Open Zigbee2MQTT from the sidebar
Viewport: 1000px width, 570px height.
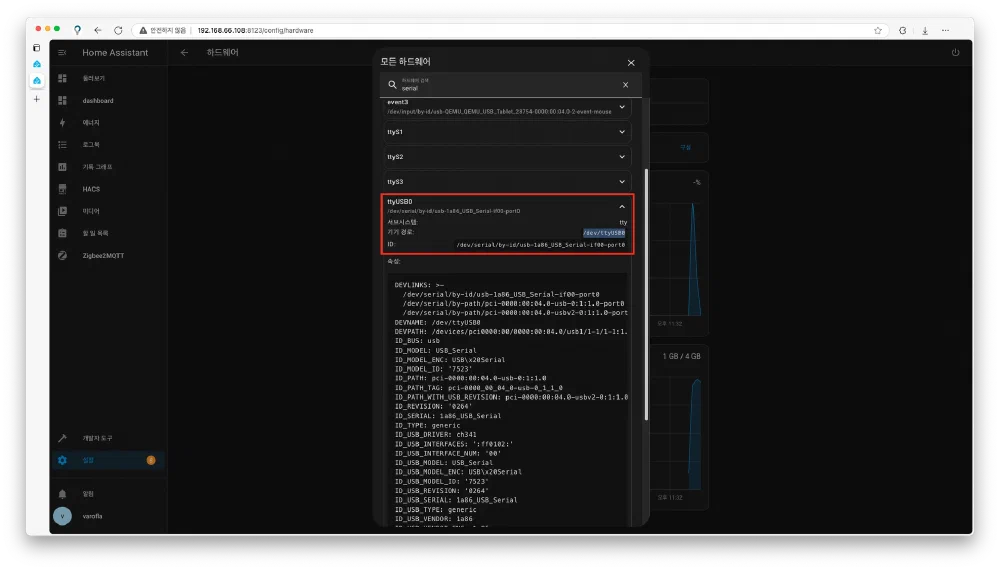click(103, 255)
